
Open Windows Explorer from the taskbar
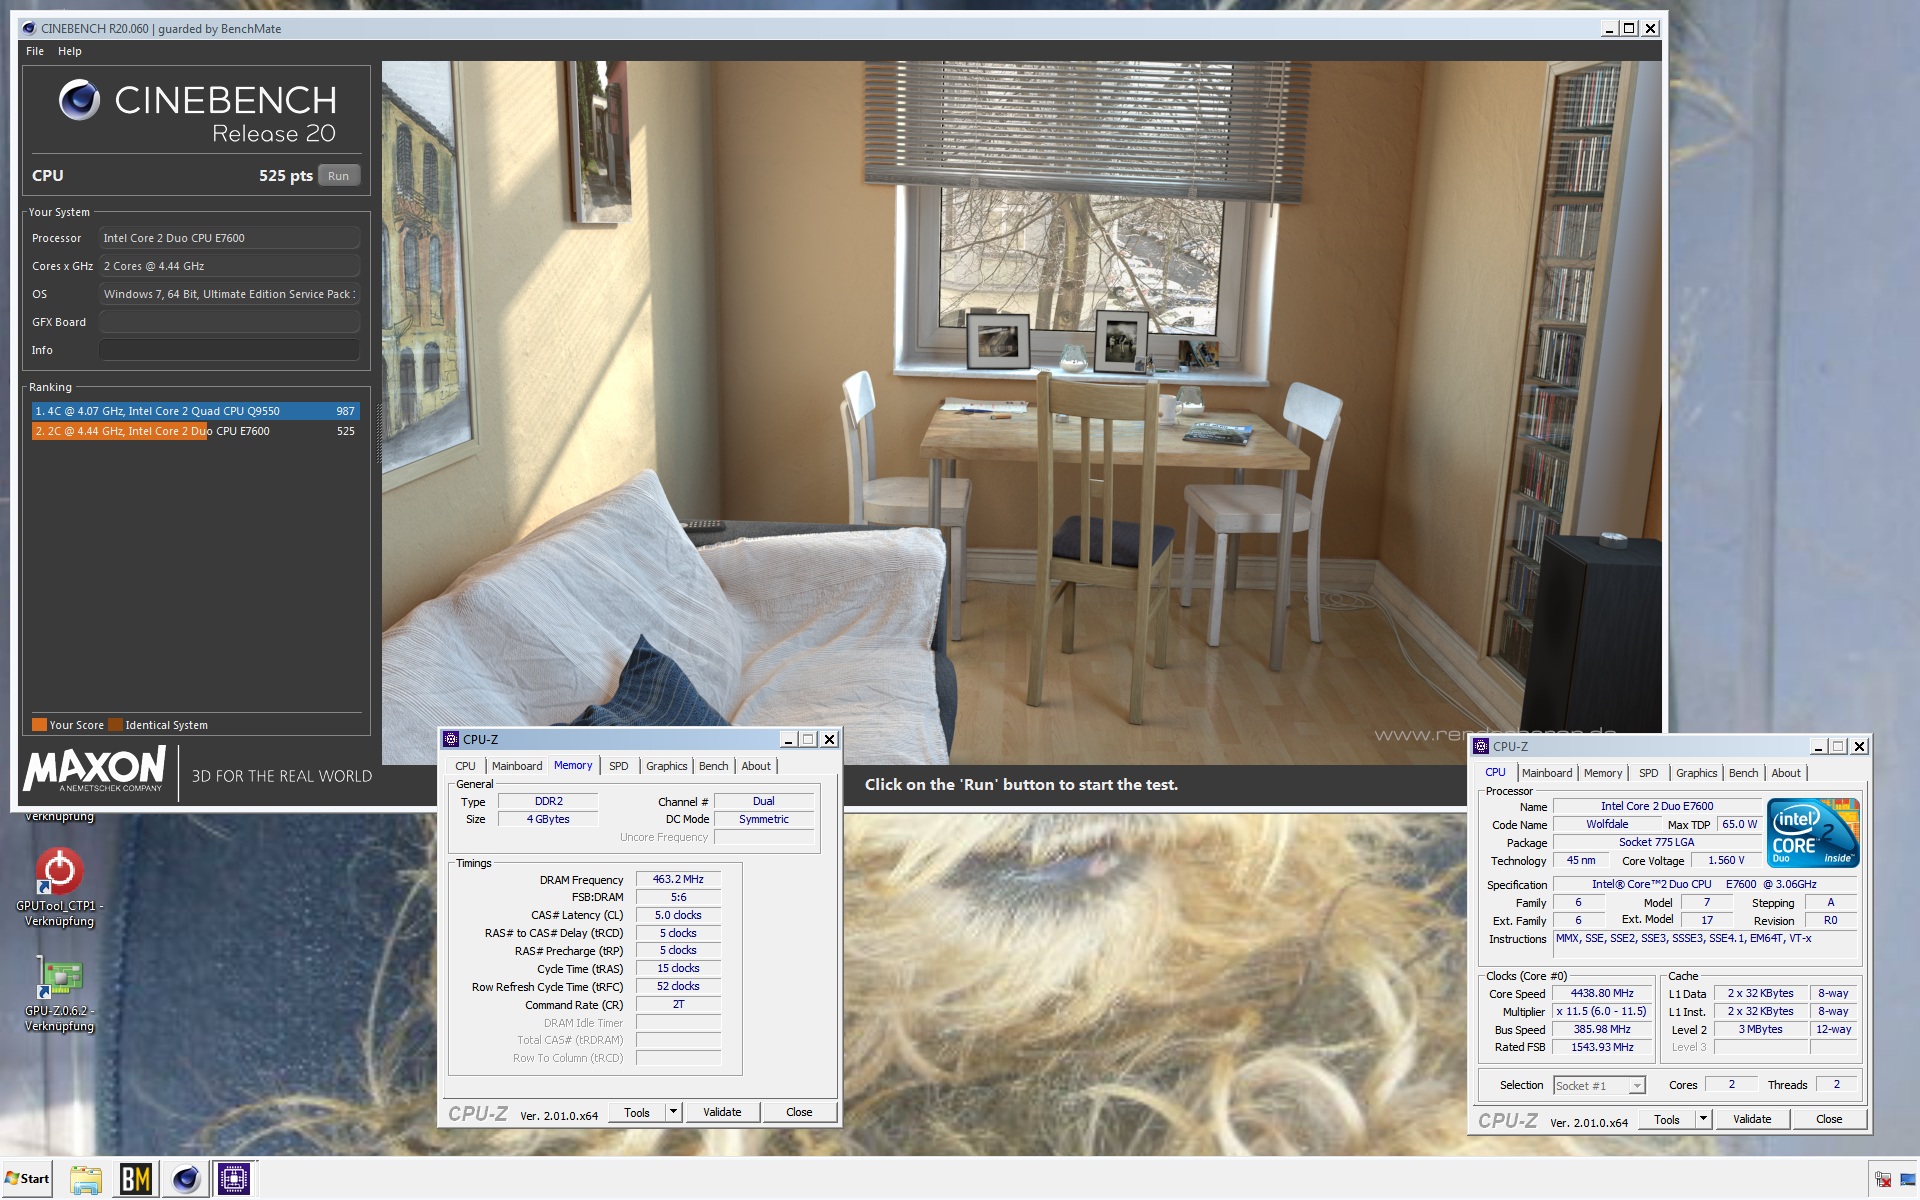86,1179
